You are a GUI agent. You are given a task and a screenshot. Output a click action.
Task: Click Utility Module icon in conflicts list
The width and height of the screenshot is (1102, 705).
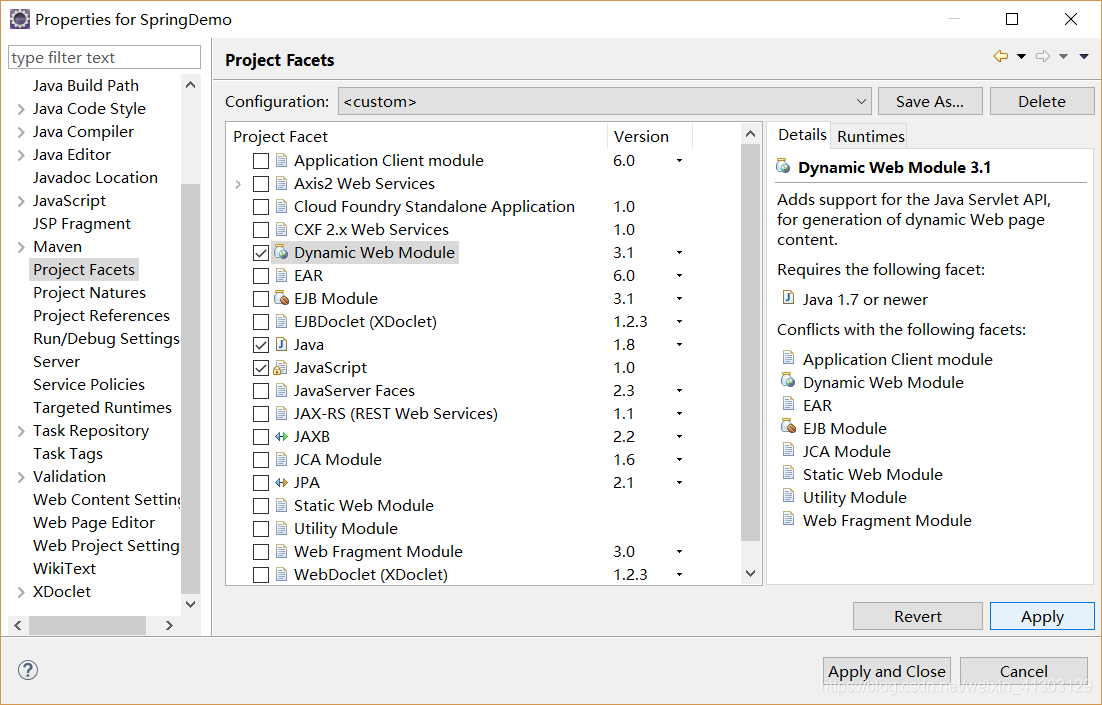[x=789, y=496]
